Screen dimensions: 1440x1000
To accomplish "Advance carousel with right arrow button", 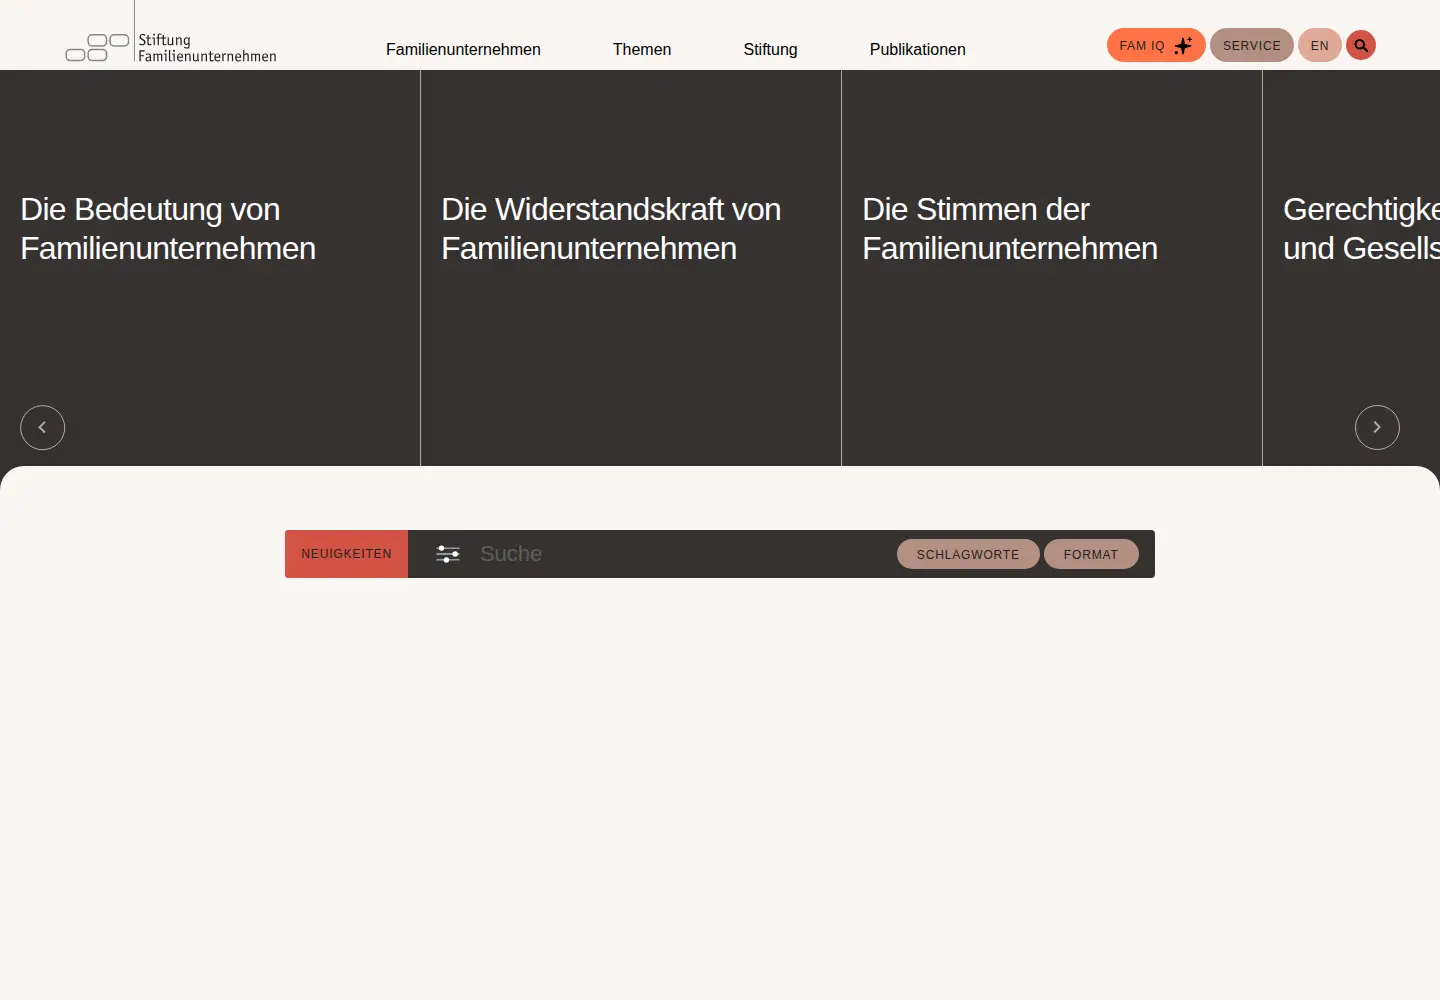I will 1377,427.
